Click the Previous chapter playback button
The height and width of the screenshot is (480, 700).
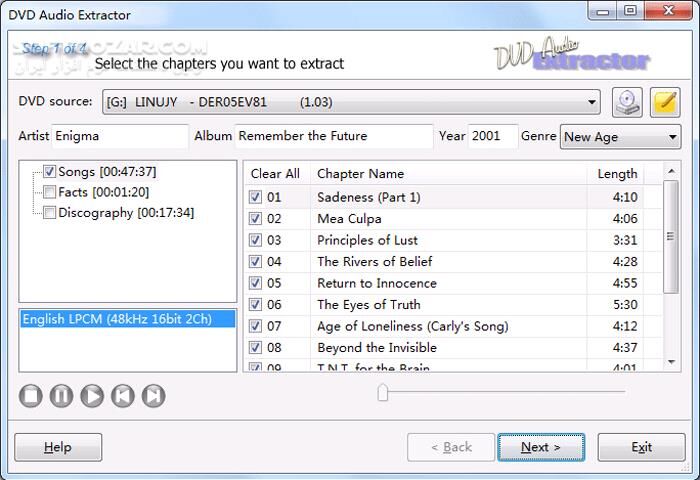tap(123, 396)
